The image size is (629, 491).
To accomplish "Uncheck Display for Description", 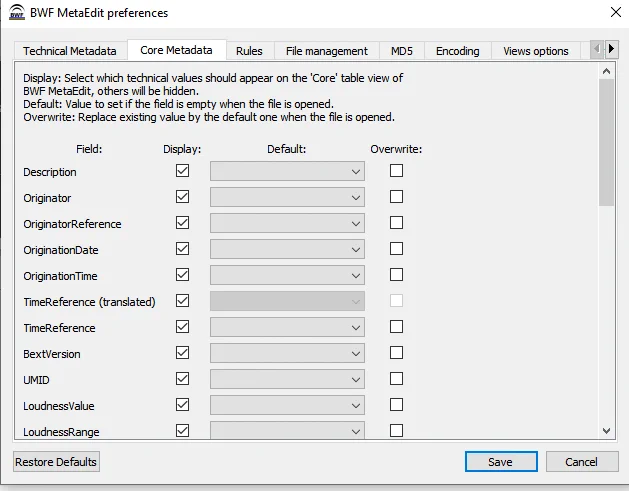I will (x=183, y=170).
